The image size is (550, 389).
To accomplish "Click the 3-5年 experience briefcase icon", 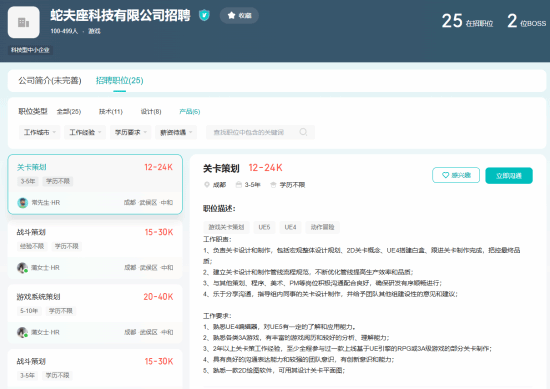I will (x=239, y=185).
